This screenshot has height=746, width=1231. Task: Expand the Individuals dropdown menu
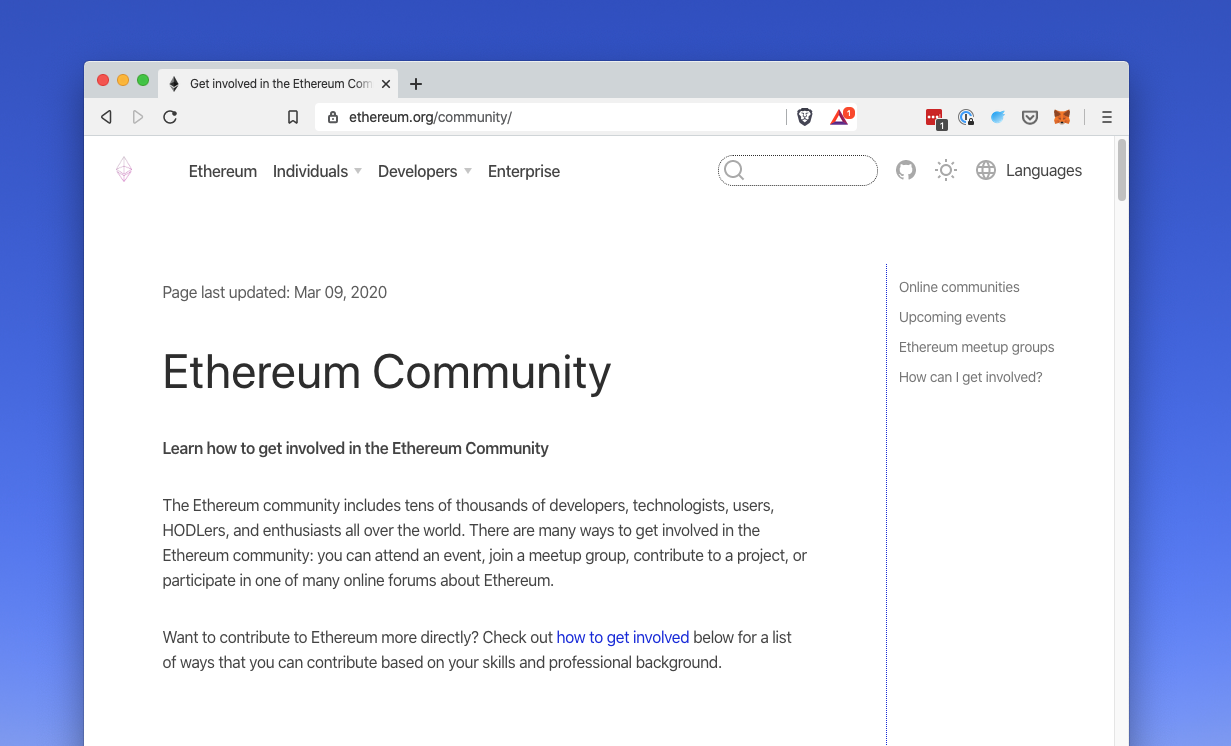317,171
